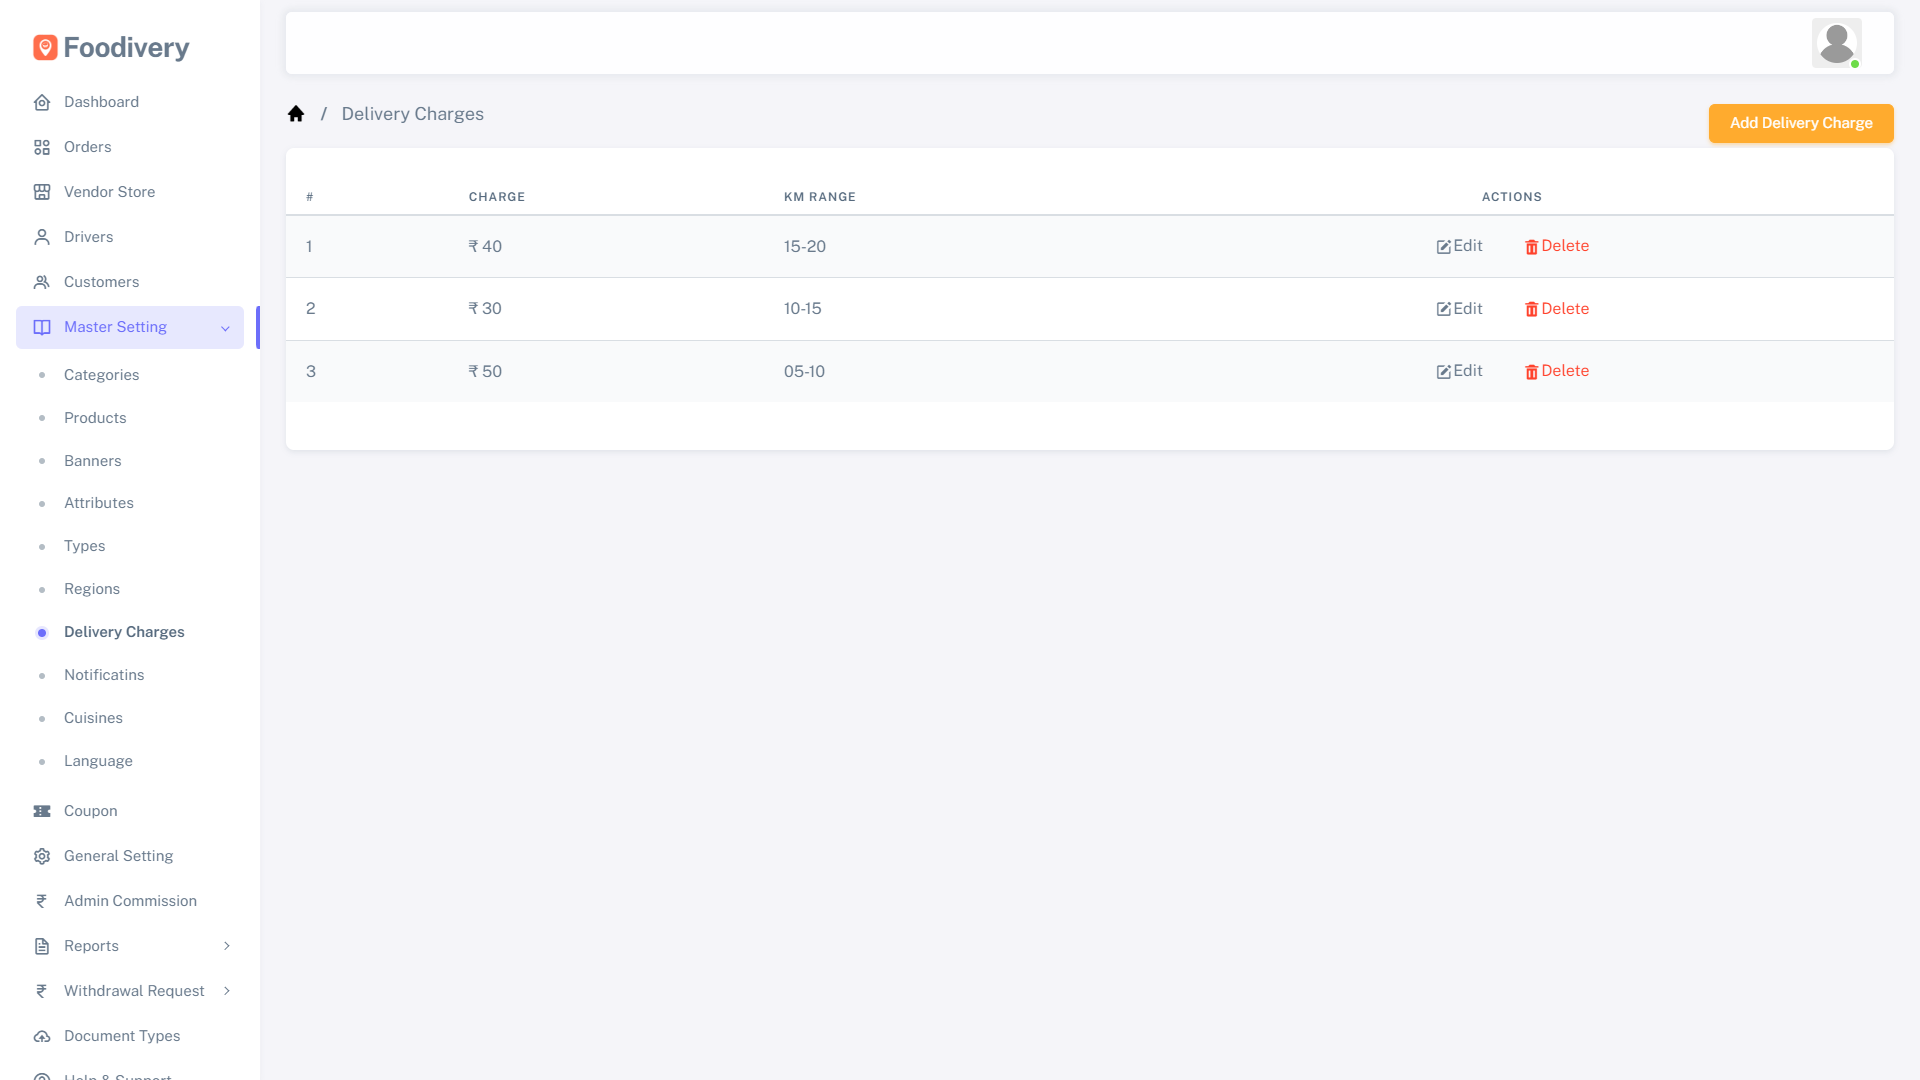Screen dimensions: 1920x1080
Task: Click the Admin Commission rupee icon
Action: [x=41, y=901]
